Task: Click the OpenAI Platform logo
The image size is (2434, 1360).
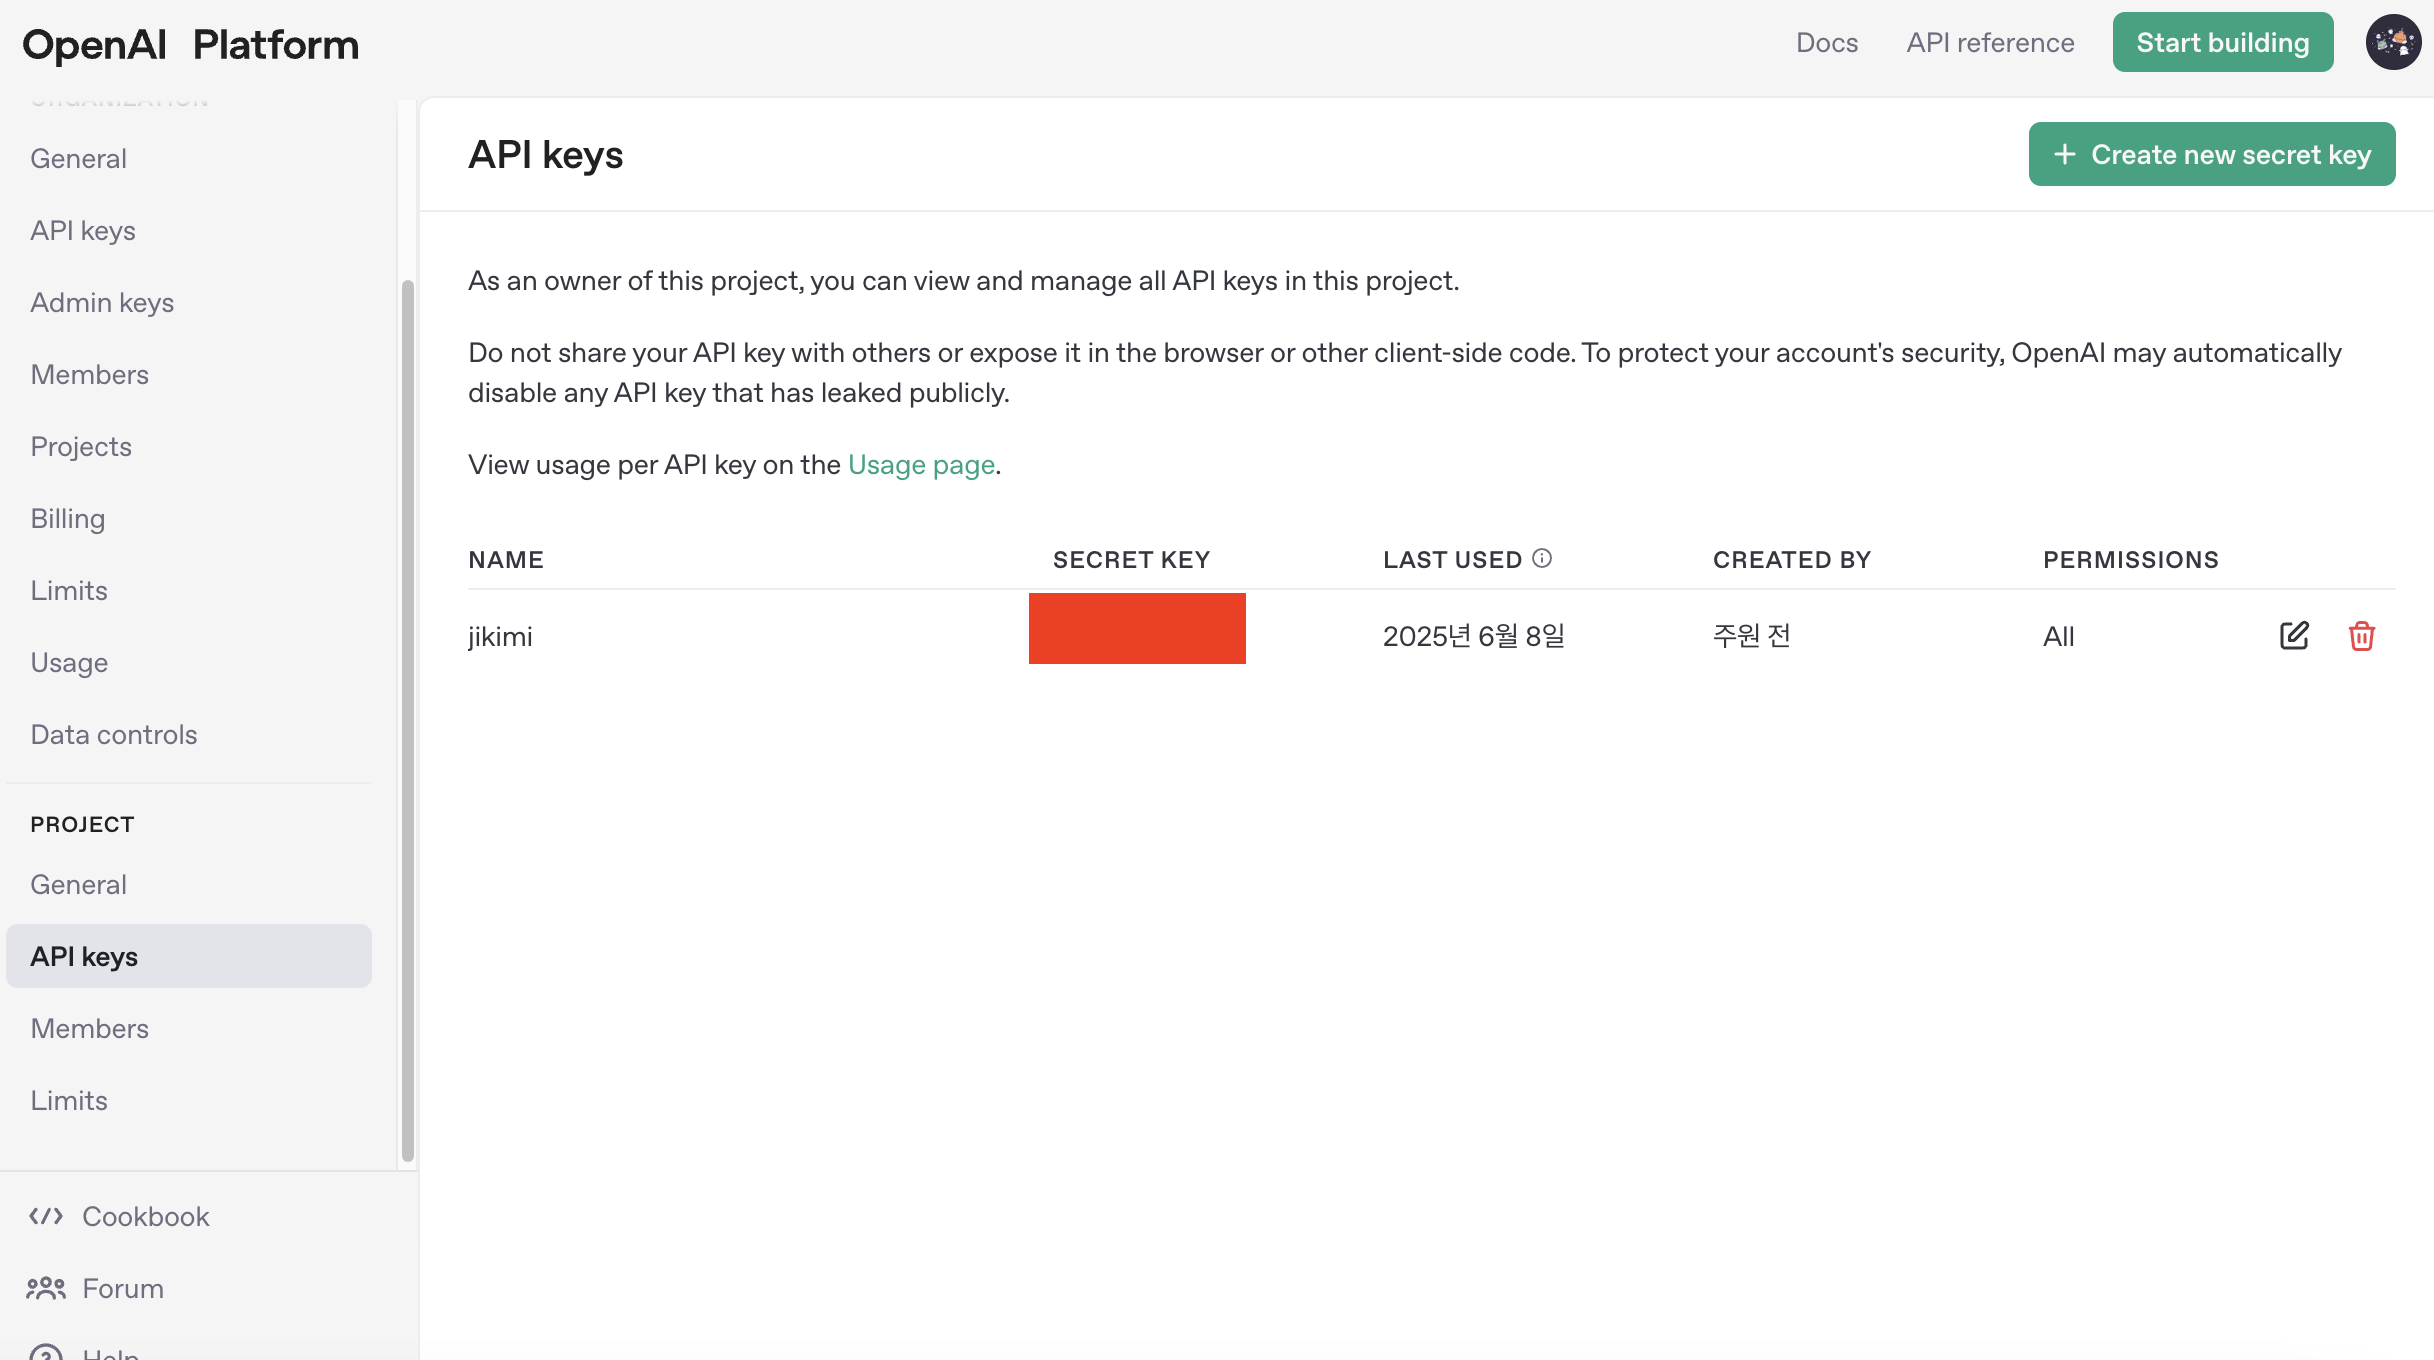Action: tap(190, 45)
